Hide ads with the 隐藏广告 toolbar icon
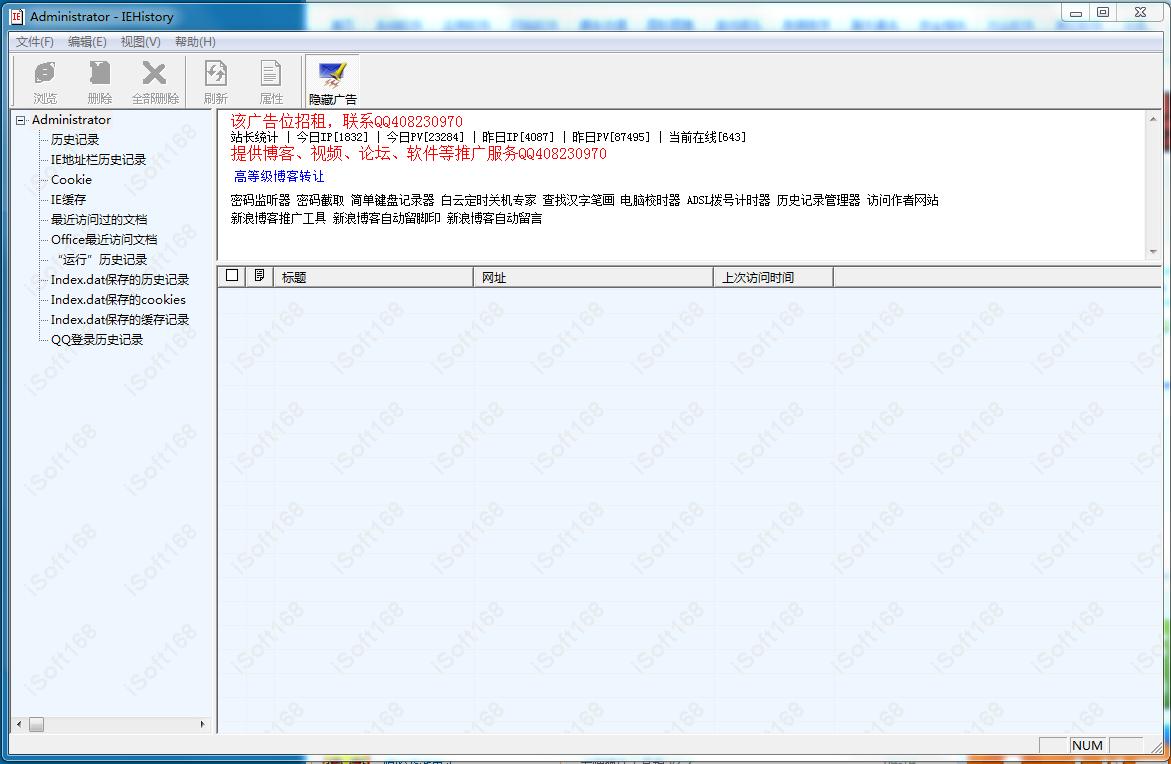The height and width of the screenshot is (764, 1171). [x=331, y=80]
